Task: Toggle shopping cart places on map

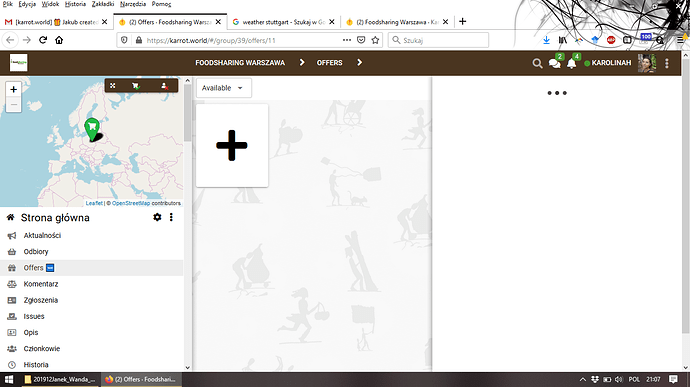Action: coord(136,86)
